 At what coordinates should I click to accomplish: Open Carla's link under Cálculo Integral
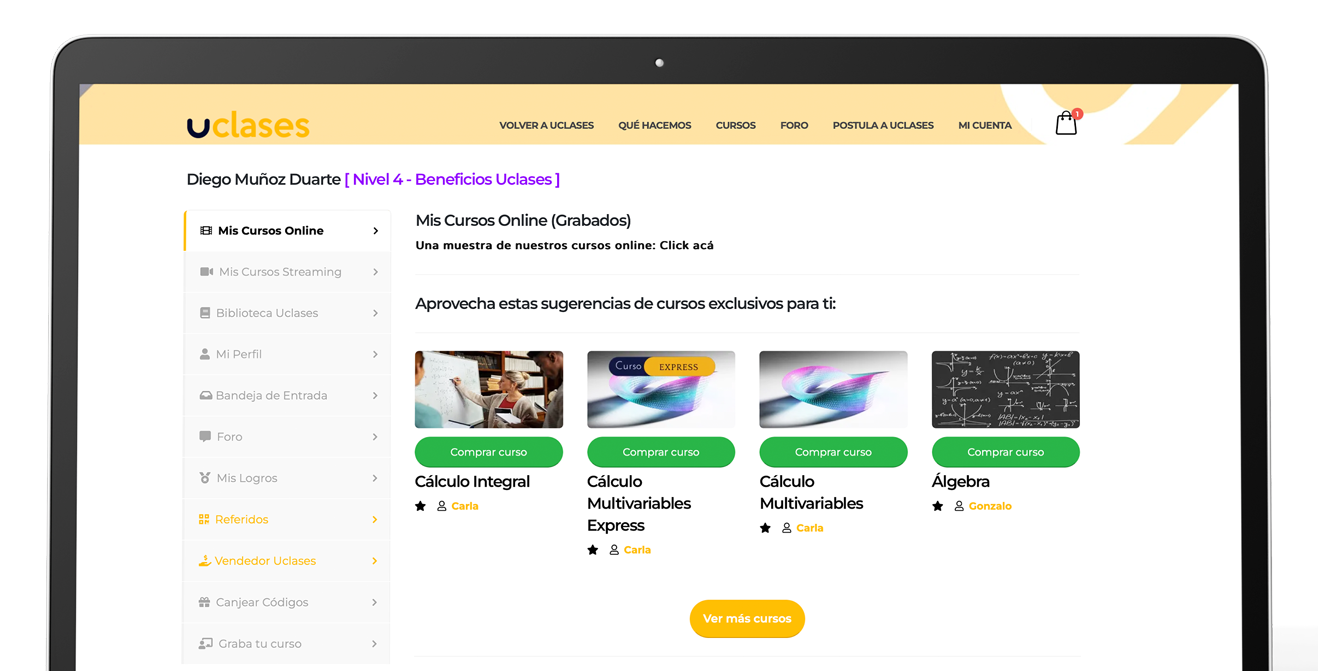coord(465,506)
